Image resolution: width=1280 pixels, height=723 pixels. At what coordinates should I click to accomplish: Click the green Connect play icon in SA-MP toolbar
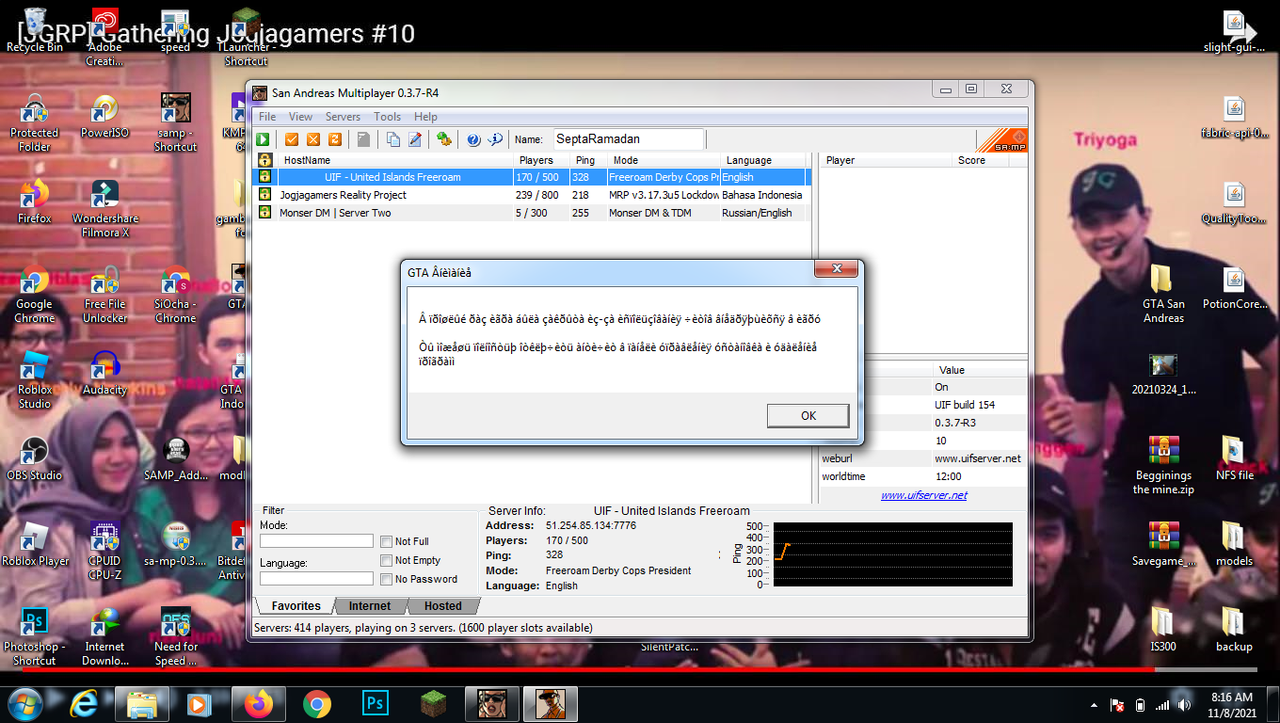pyautogui.click(x=263, y=140)
